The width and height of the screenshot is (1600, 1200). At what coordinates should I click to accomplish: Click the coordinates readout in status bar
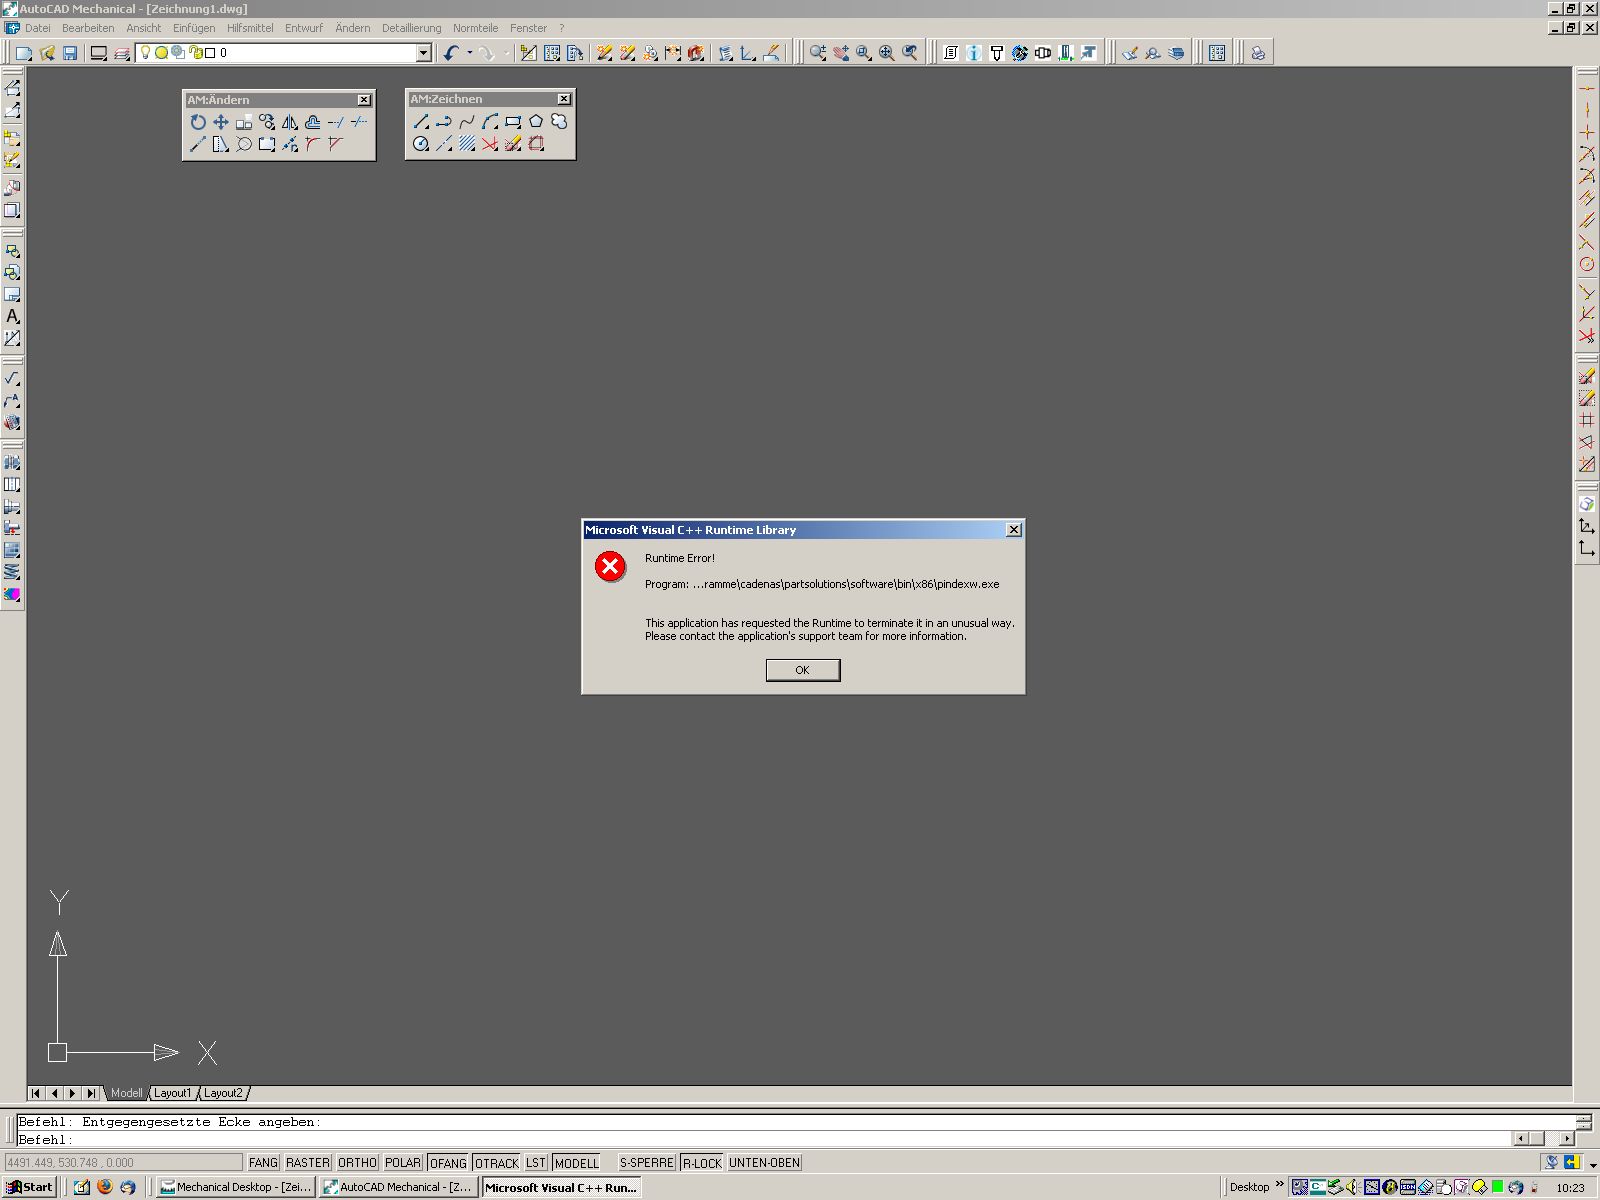(x=123, y=1163)
